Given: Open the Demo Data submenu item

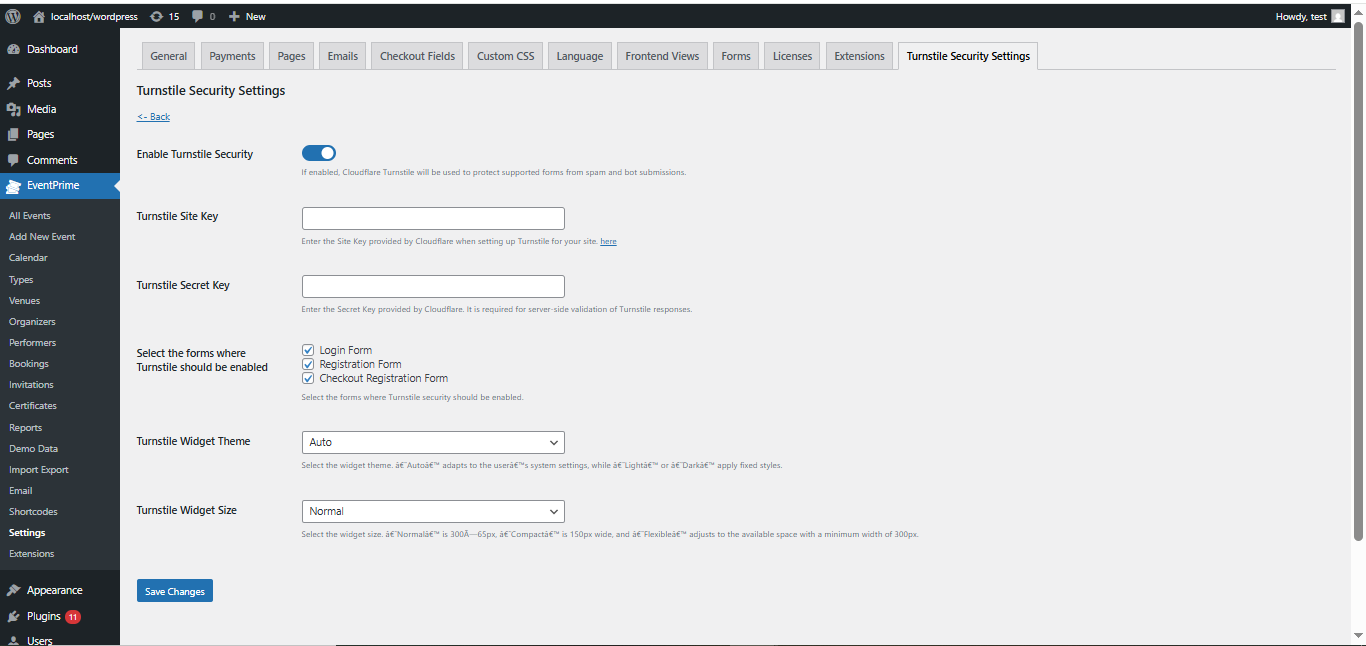Looking at the screenshot, I should pos(33,449).
